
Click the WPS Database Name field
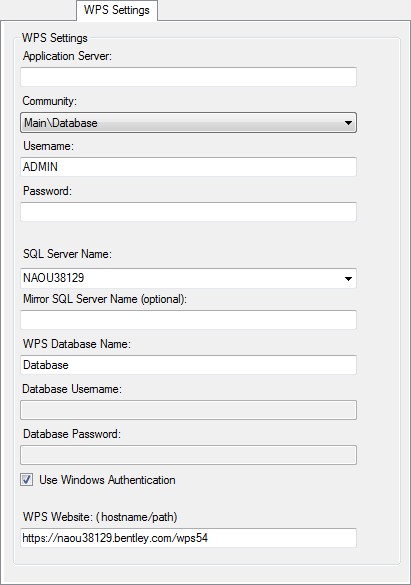coord(188,365)
